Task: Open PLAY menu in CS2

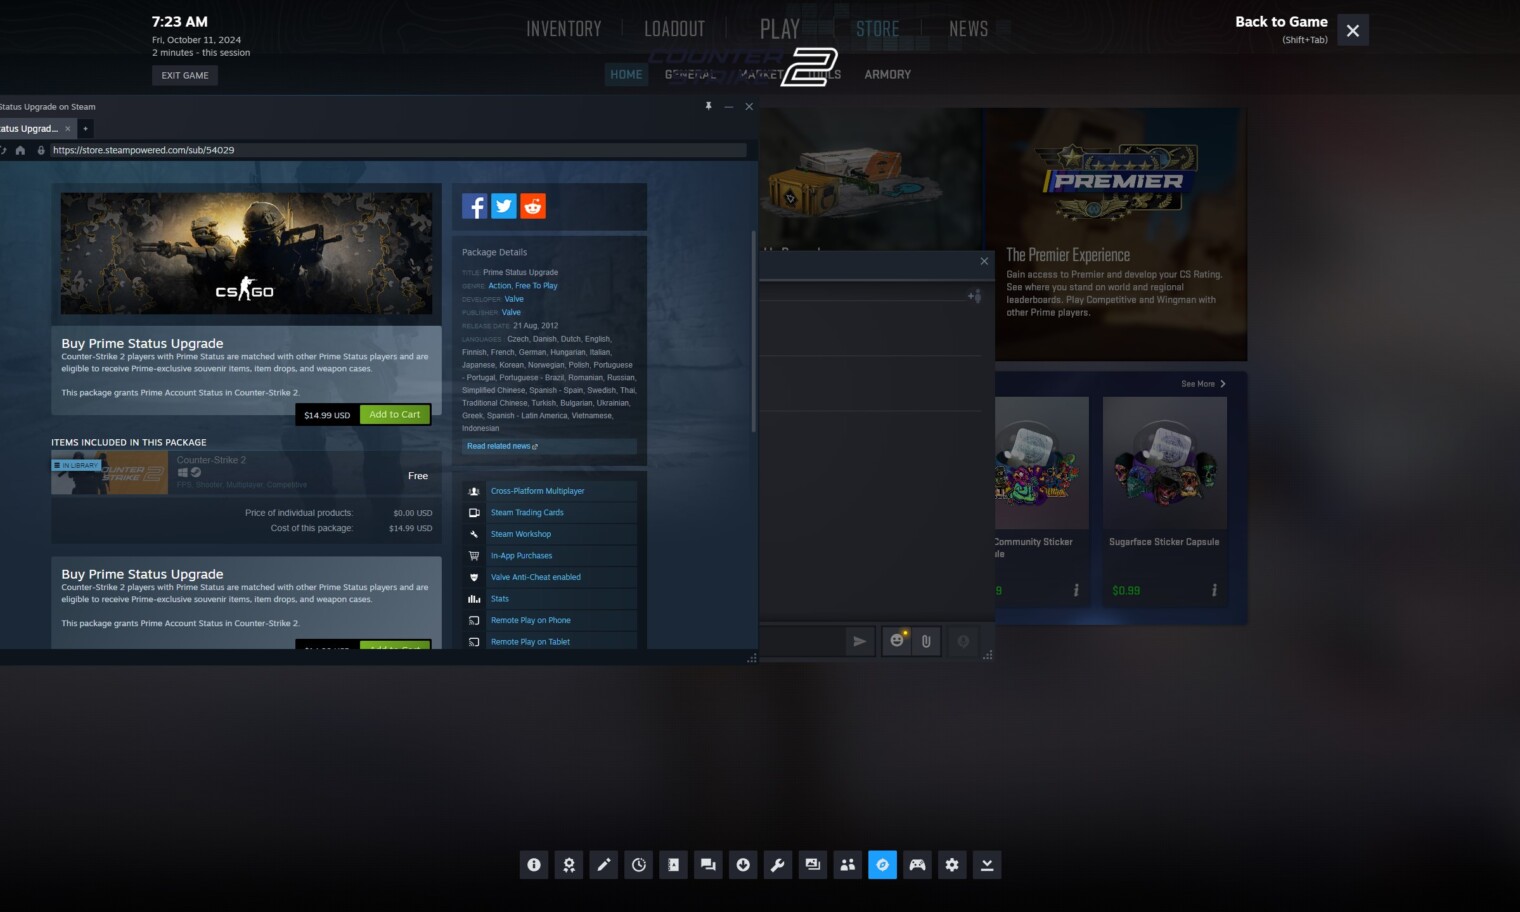Action: point(780,29)
